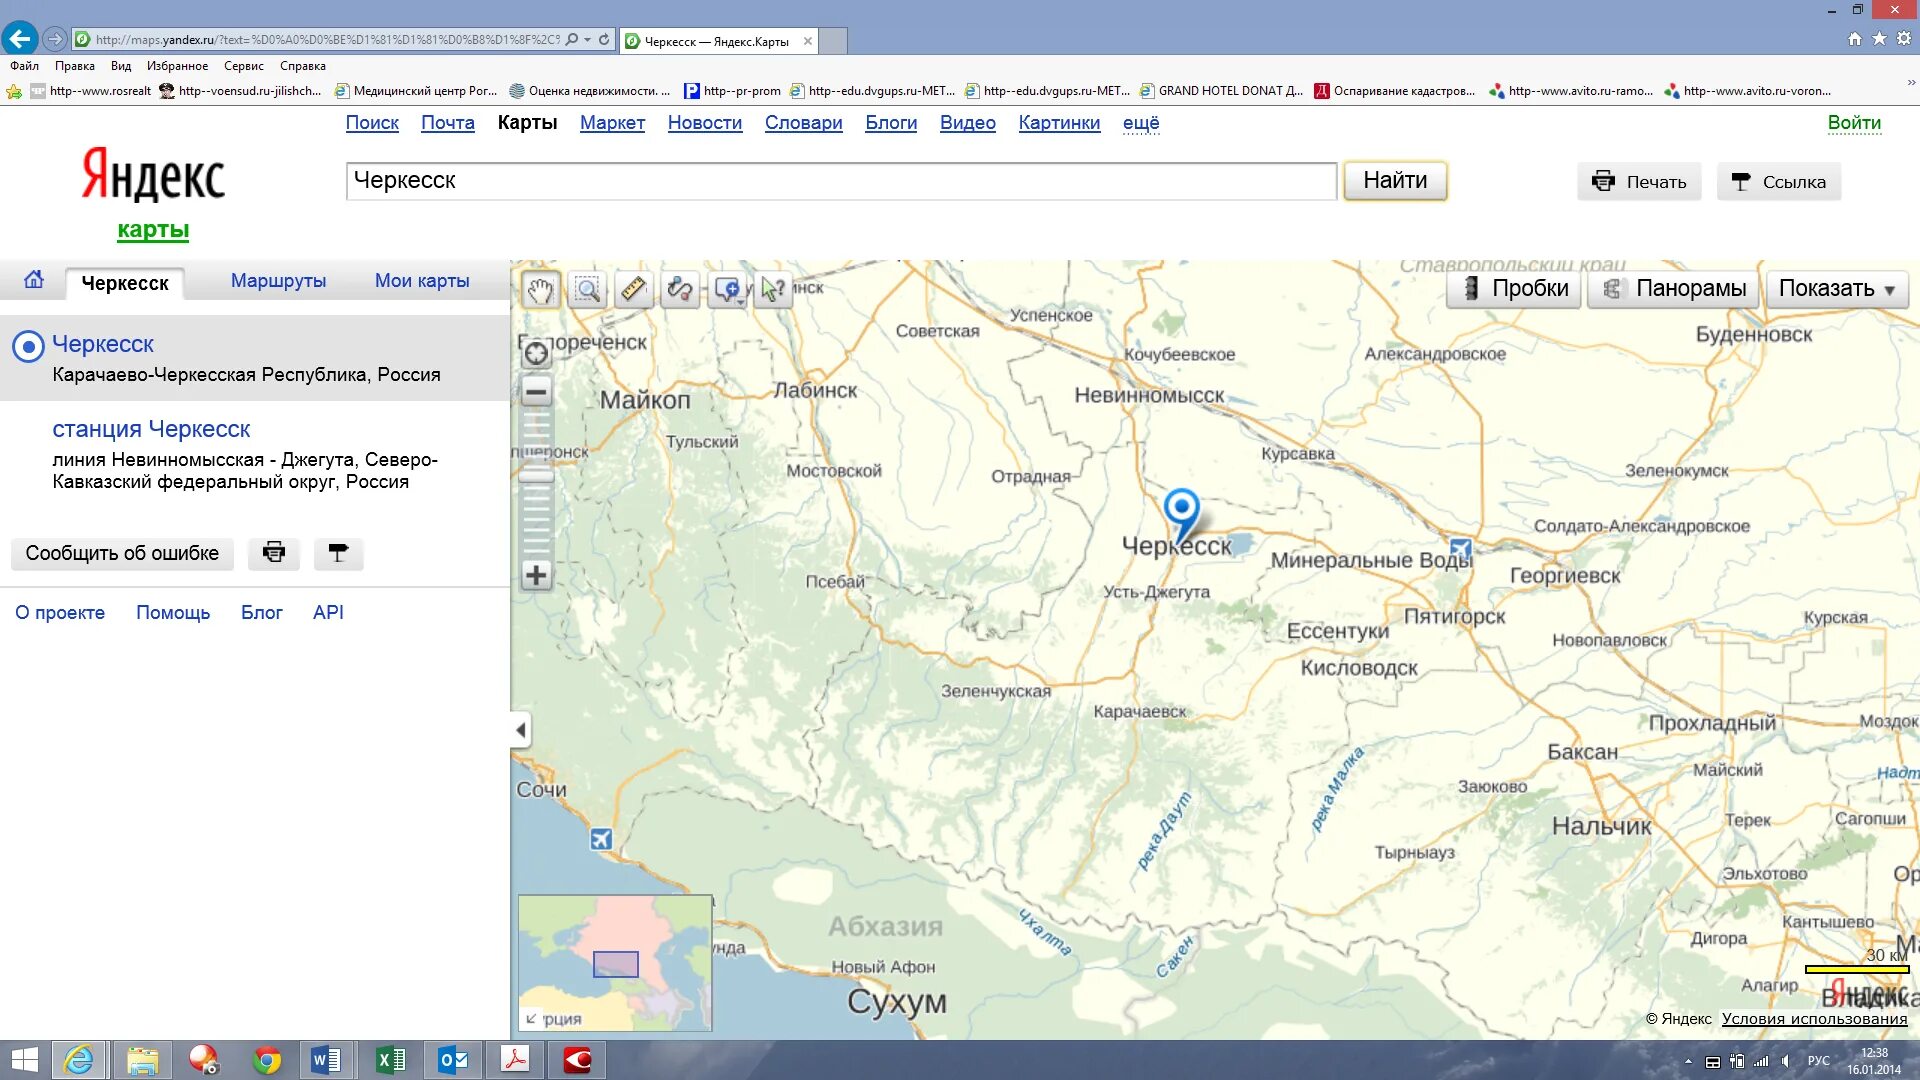Click Маршруты tab to view routes
This screenshot has width=1920, height=1080.
(x=278, y=281)
